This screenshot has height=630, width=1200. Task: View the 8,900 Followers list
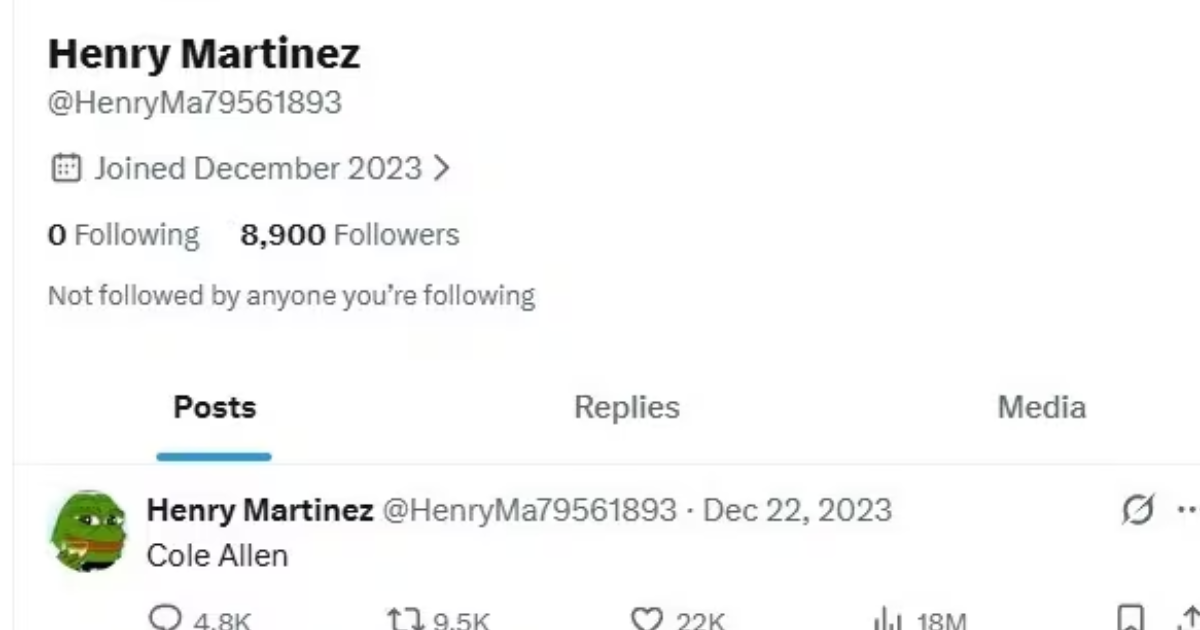click(x=350, y=235)
